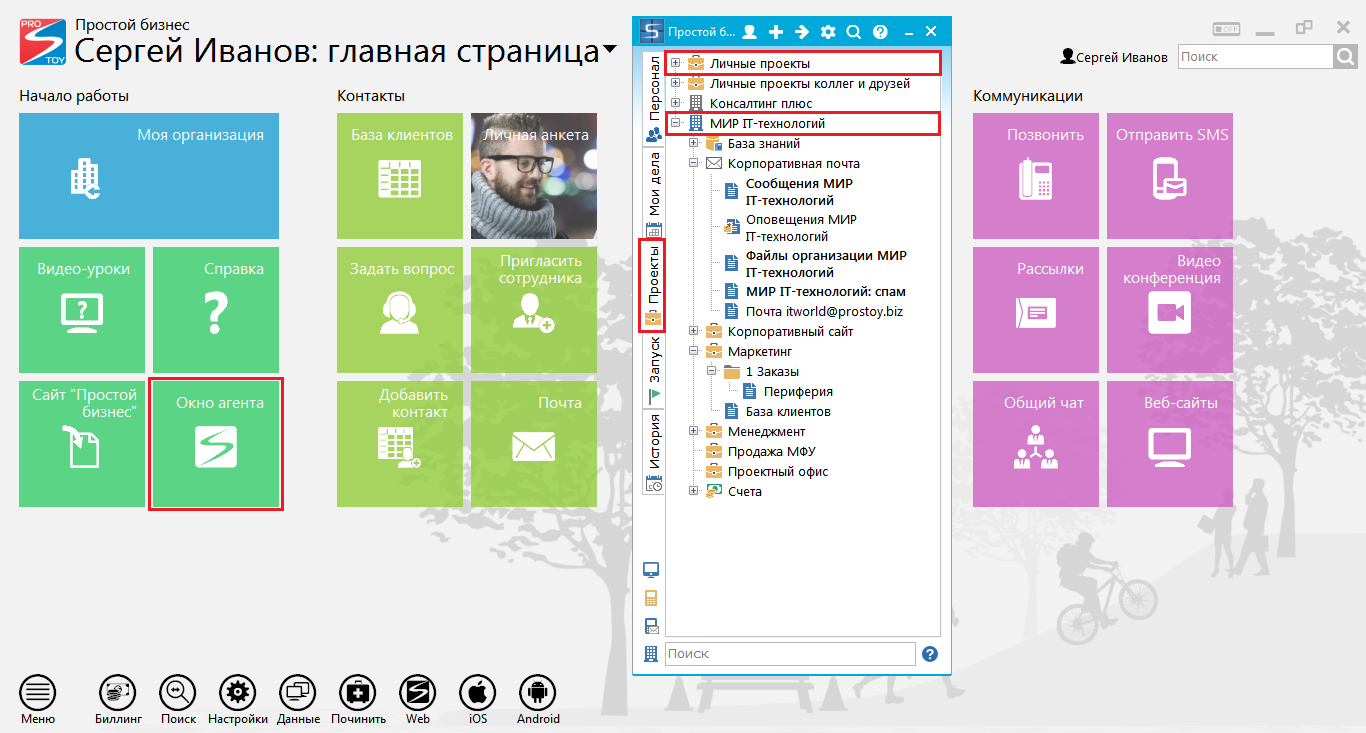Screen dimensions: 1366x733
Task: Click the Поиск magnifier icon in bottom toolbar
Action: click(178, 692)
